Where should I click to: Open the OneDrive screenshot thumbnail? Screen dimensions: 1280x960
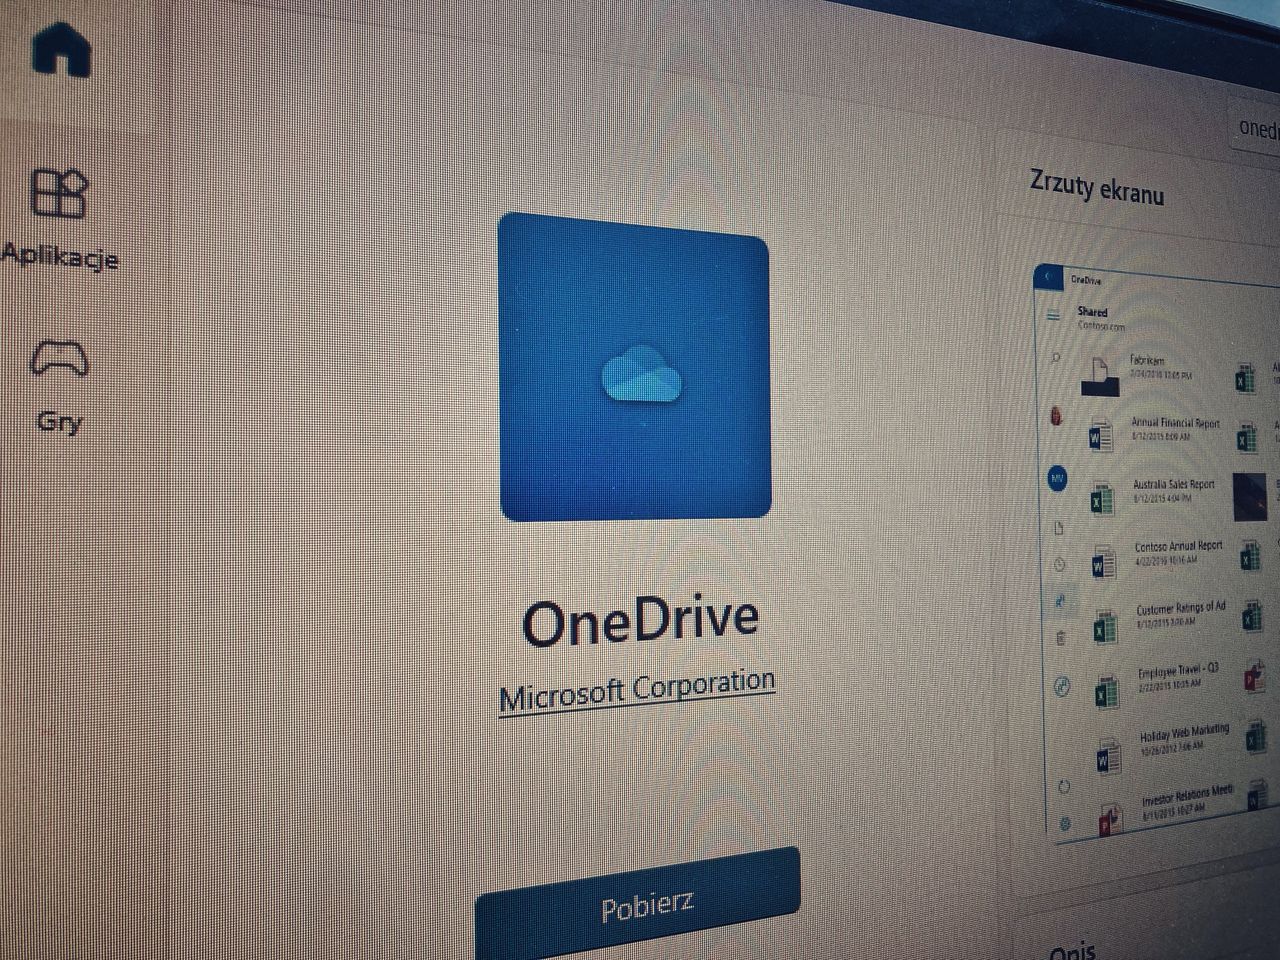1156,552
